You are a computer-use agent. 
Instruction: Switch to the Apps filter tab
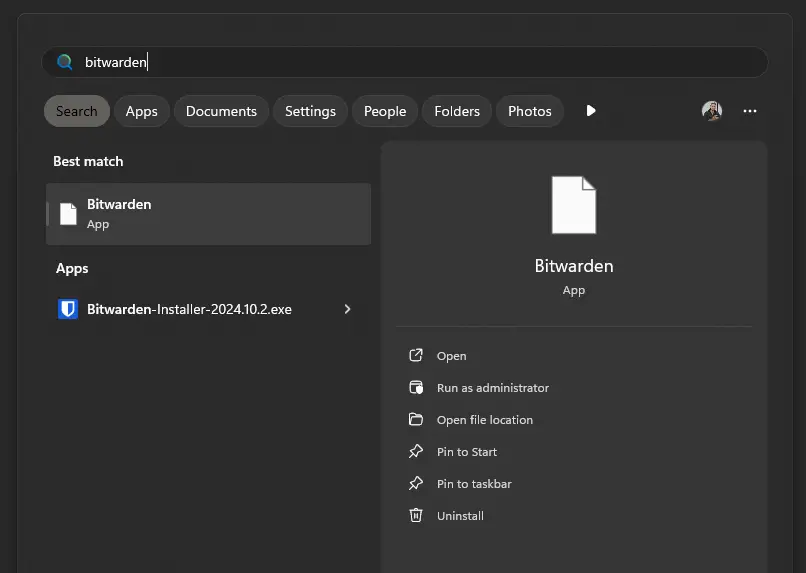point(141,111)
